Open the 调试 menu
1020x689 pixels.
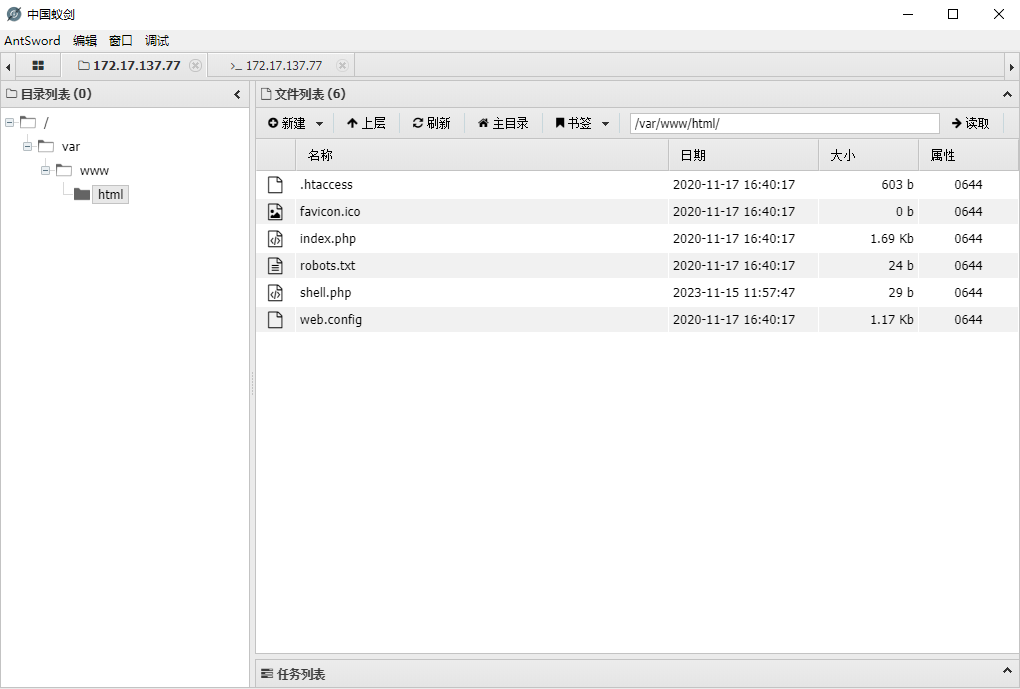pyautogui.click(x=157, y=40)
